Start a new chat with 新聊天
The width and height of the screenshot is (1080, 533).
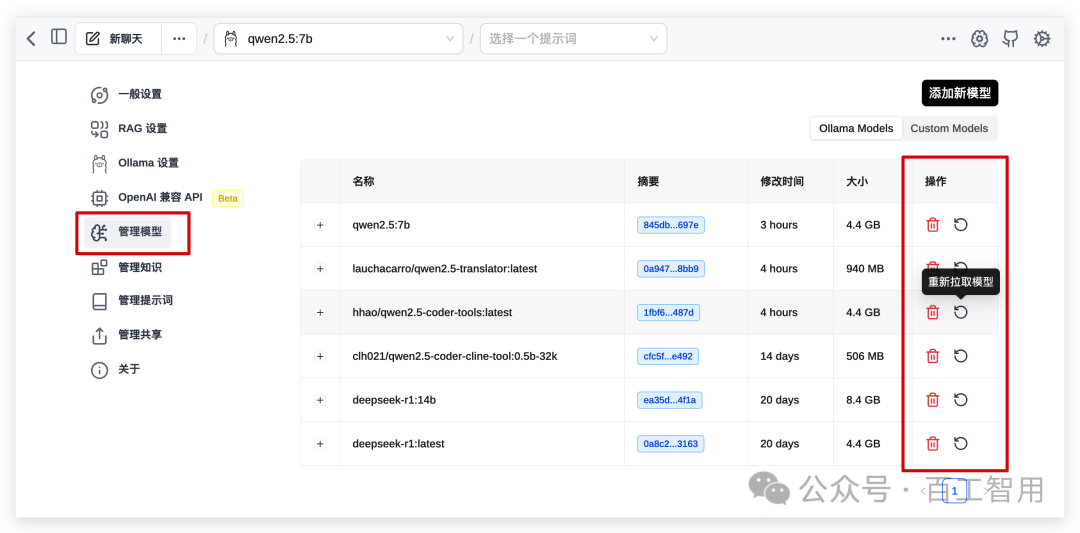pyautogui.click(x=118, y=39)
